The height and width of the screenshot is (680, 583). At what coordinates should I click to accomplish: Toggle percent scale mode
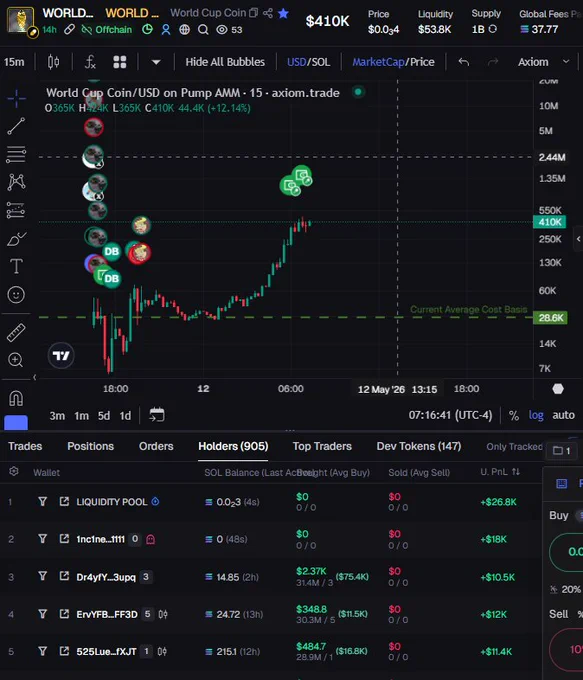point(514,415)
